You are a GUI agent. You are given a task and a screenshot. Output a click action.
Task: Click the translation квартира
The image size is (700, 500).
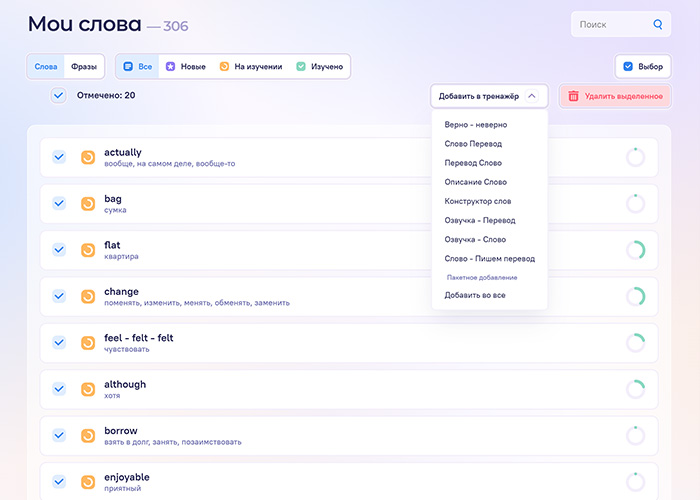[x=121, y=256]
